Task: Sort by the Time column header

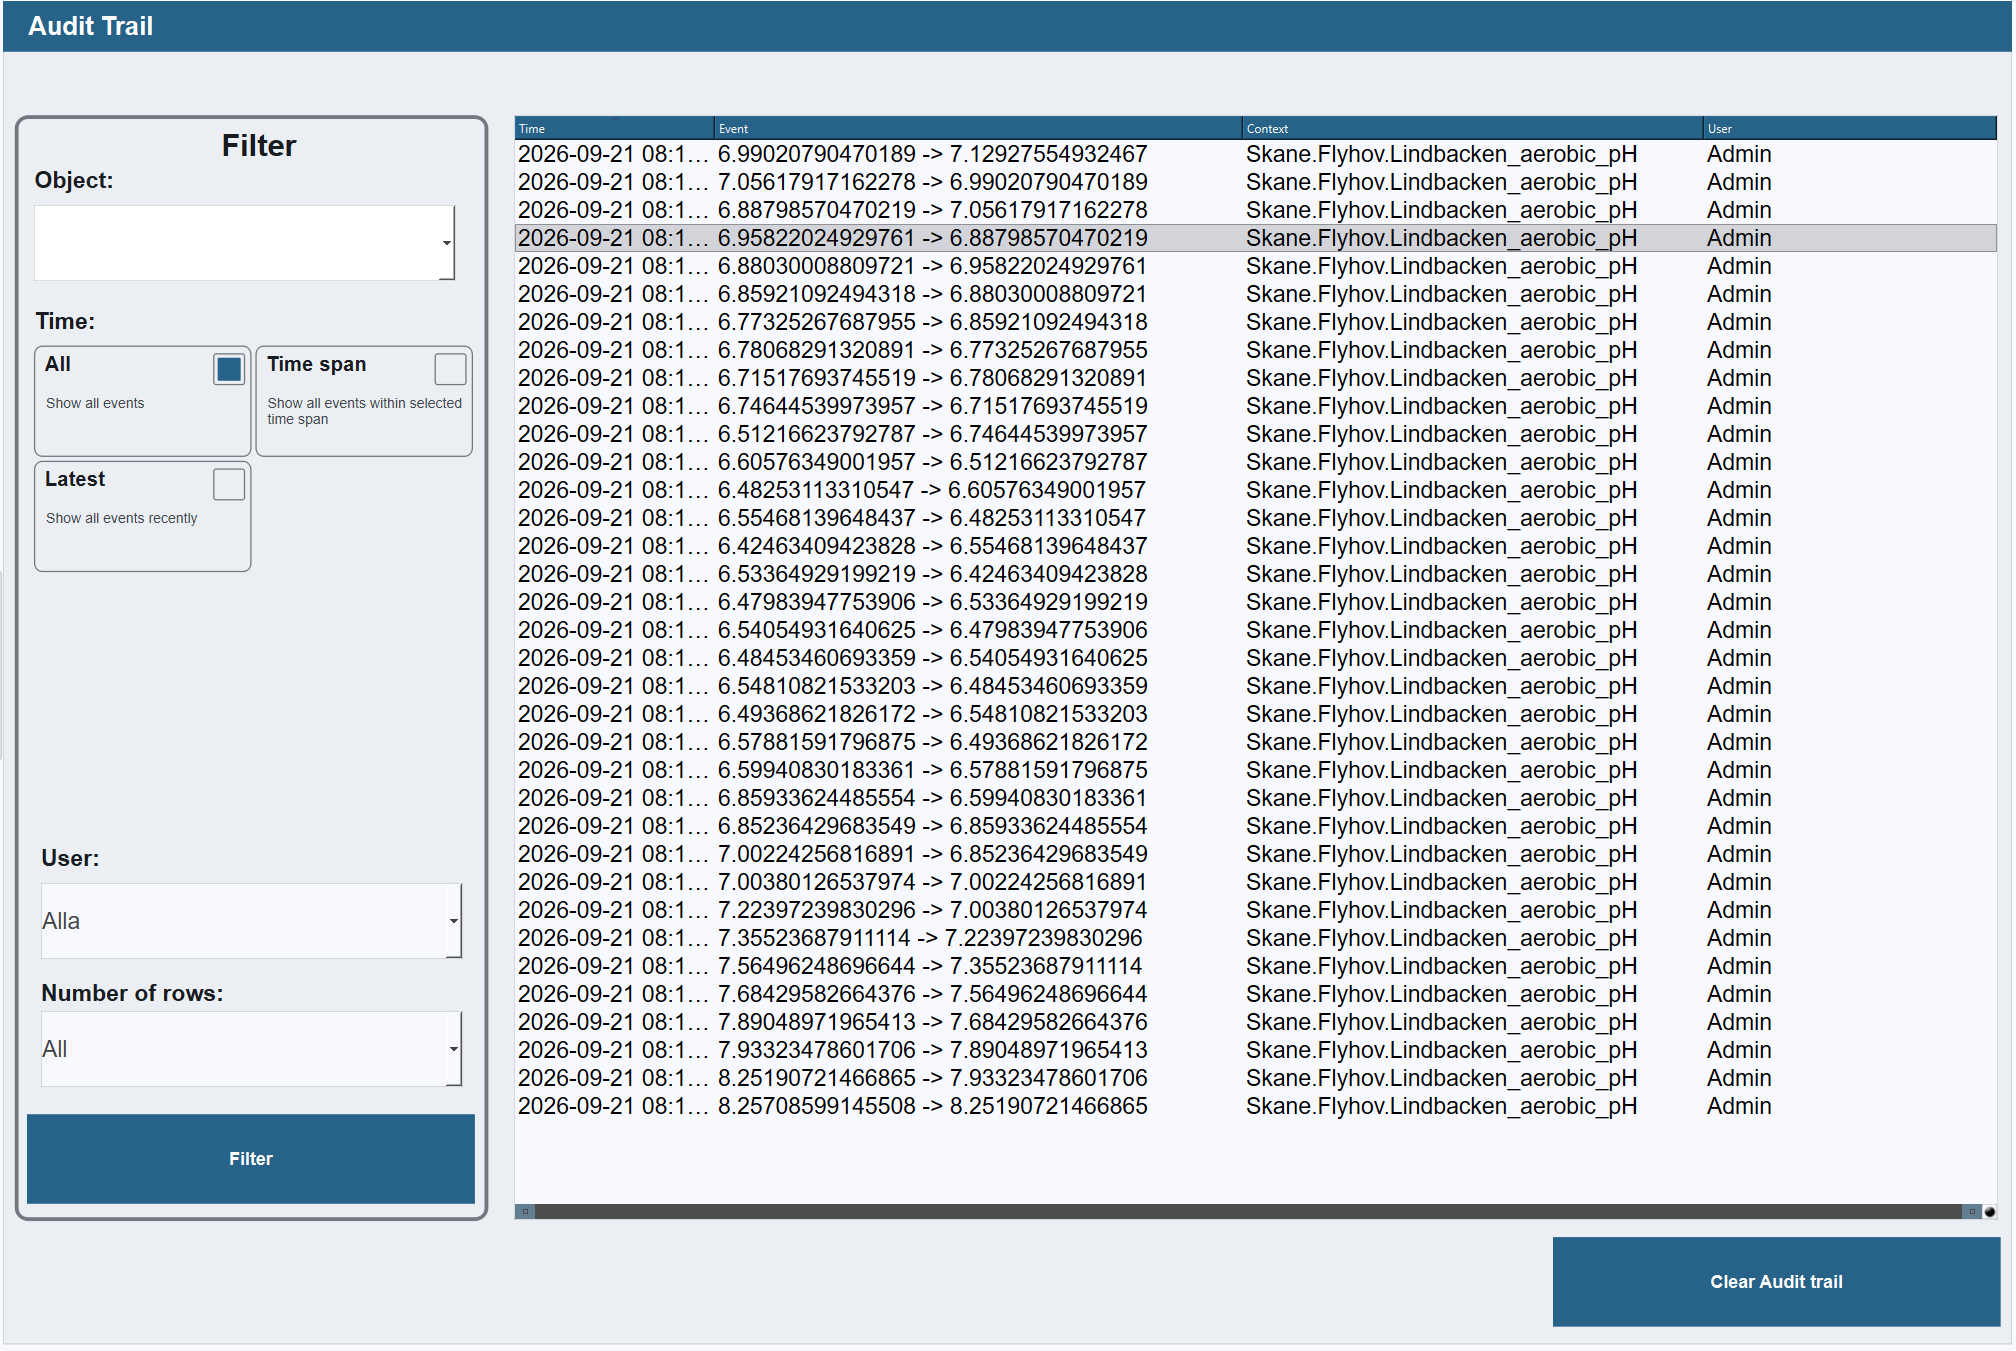Action: point(614,128)
